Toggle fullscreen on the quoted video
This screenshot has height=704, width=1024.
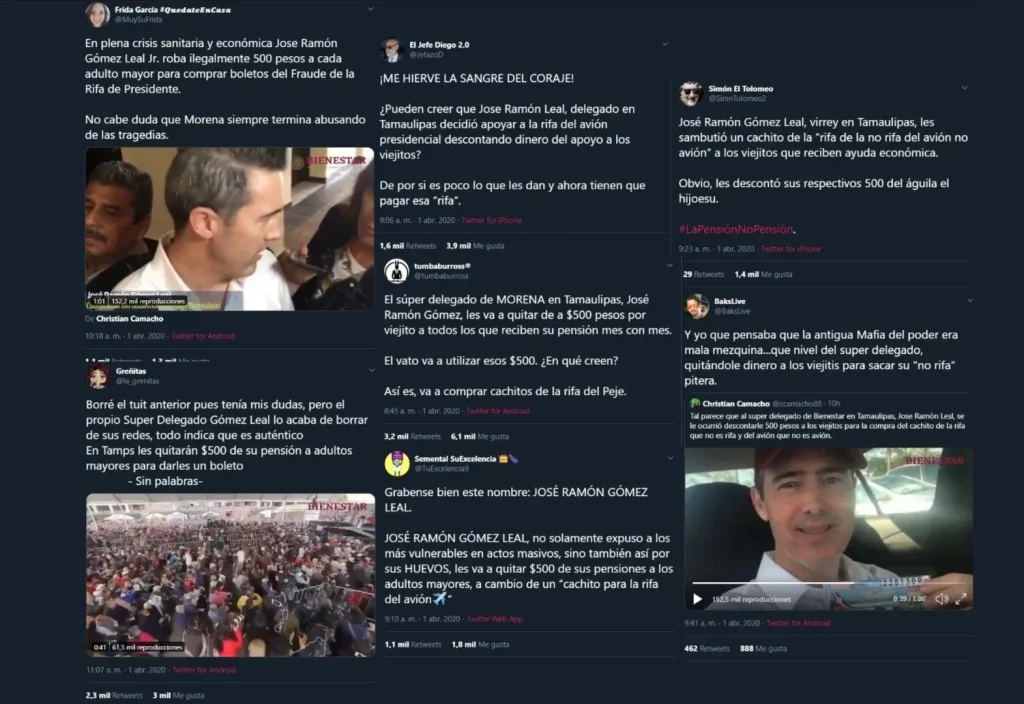pos(961,599)
